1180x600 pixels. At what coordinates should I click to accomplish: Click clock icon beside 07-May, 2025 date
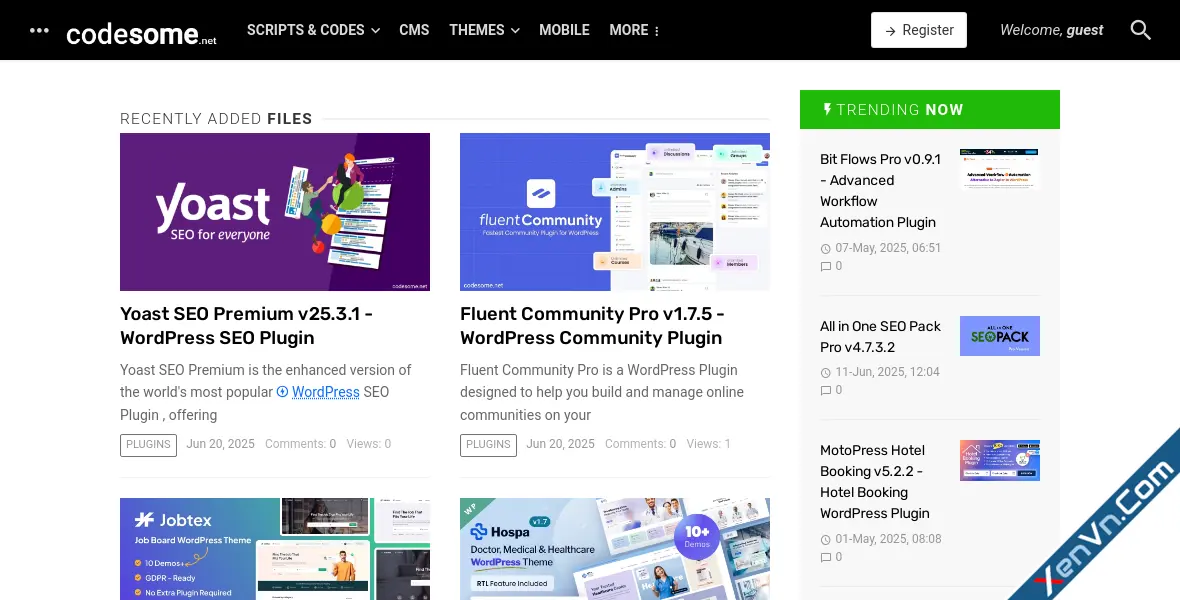pyautogui.click(x=826, y=248)
